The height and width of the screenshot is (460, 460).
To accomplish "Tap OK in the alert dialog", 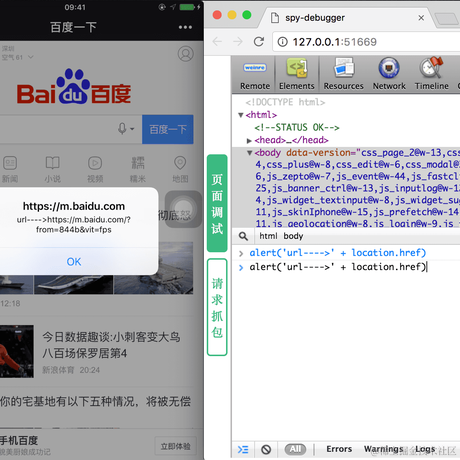I will [74, 262].
